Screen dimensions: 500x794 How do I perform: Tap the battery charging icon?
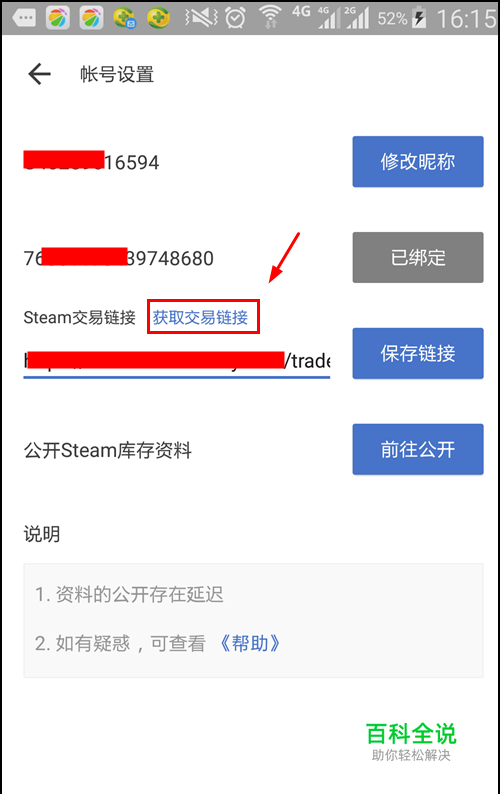pyautogui.click(x=418, y=18)
